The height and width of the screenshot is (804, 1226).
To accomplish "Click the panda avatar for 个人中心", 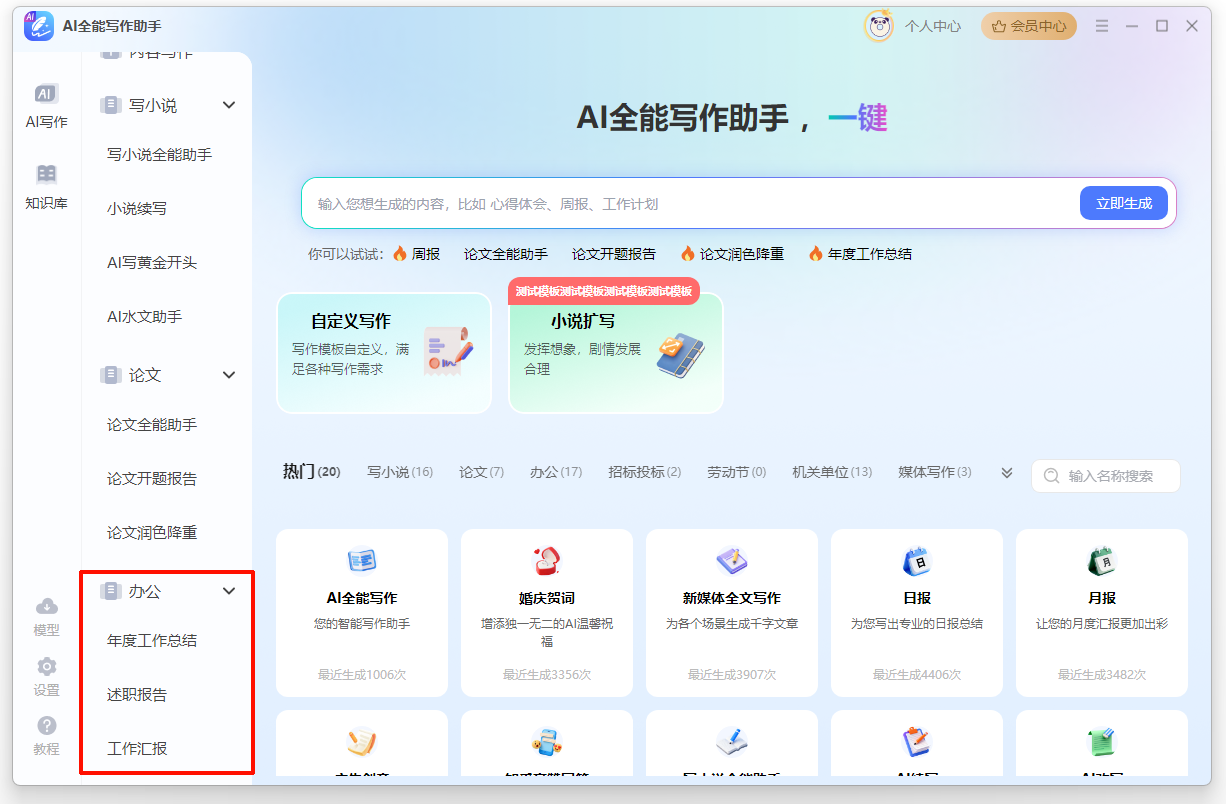I will [879, 26].
